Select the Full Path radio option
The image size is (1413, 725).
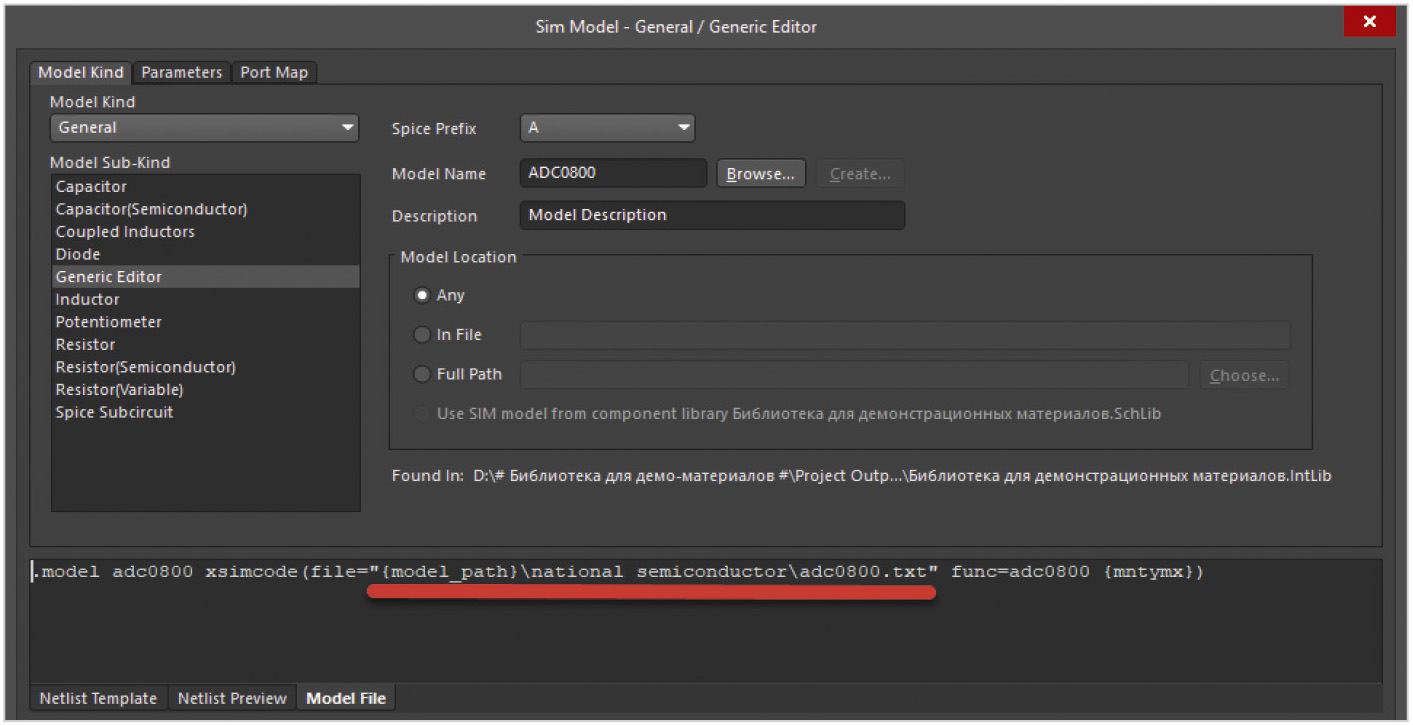pos(422,374)
